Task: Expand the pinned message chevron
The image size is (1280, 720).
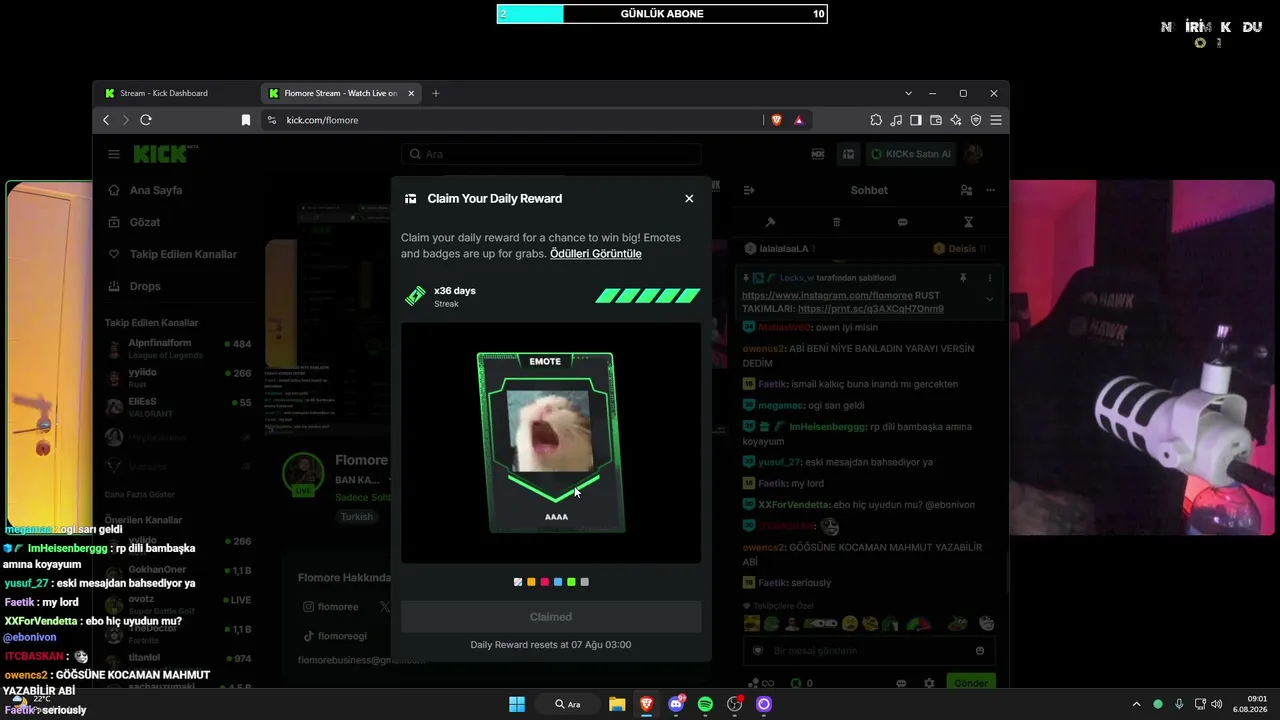Action: pyautogui.click(x=990, y=299)
